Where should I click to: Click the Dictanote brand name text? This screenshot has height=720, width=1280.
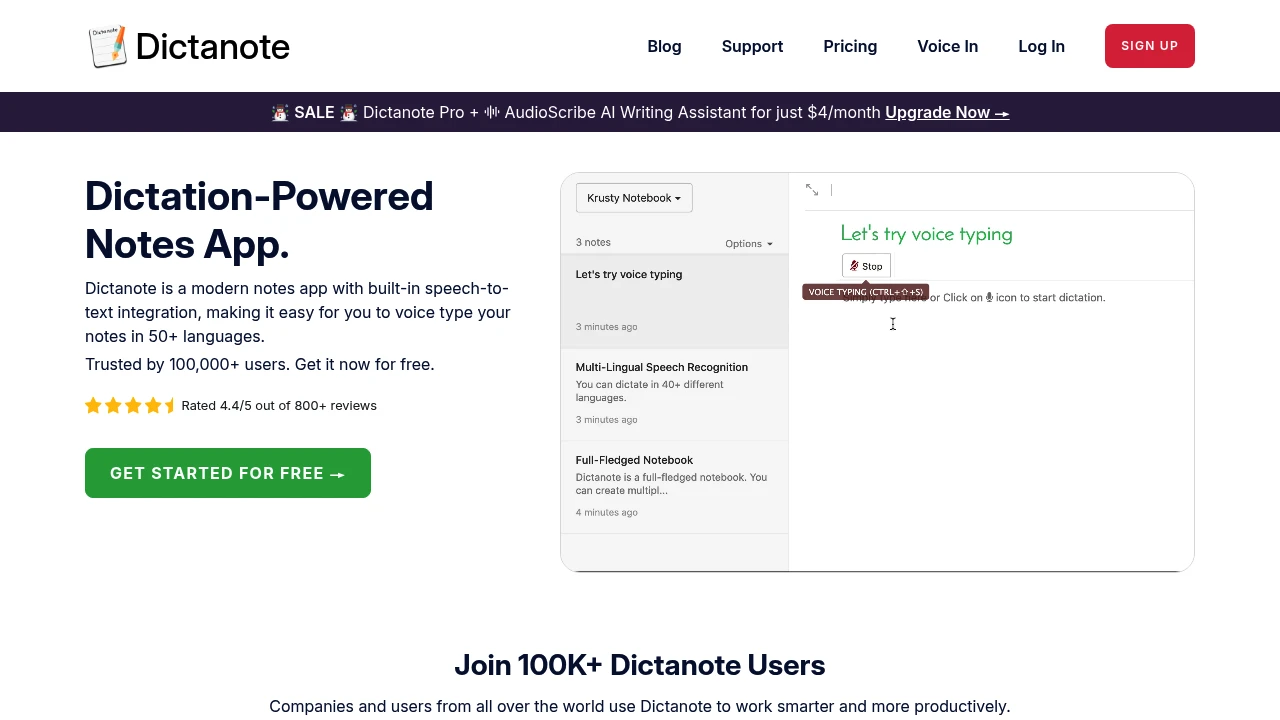212,46
